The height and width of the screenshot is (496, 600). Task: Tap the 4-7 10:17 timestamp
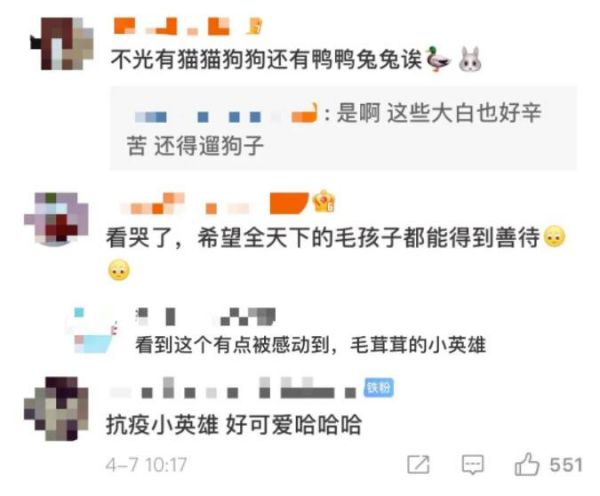coord(146,465)
